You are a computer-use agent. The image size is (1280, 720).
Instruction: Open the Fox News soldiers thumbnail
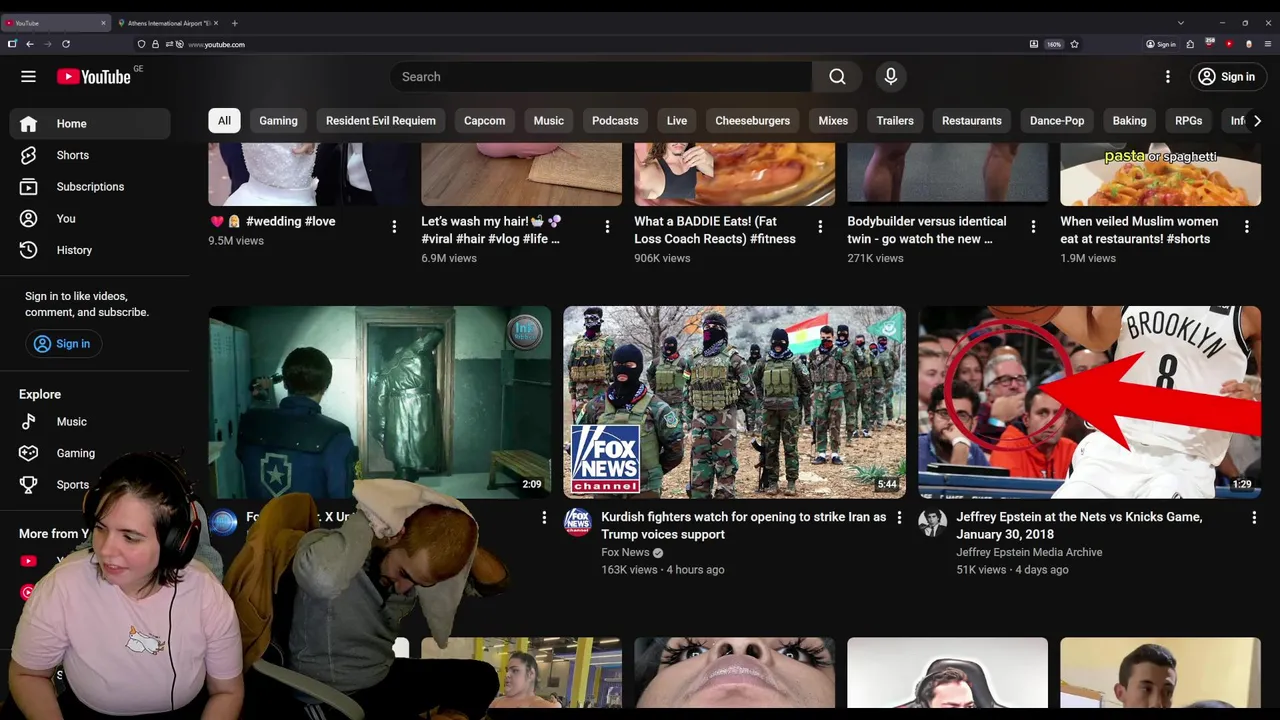734,402
